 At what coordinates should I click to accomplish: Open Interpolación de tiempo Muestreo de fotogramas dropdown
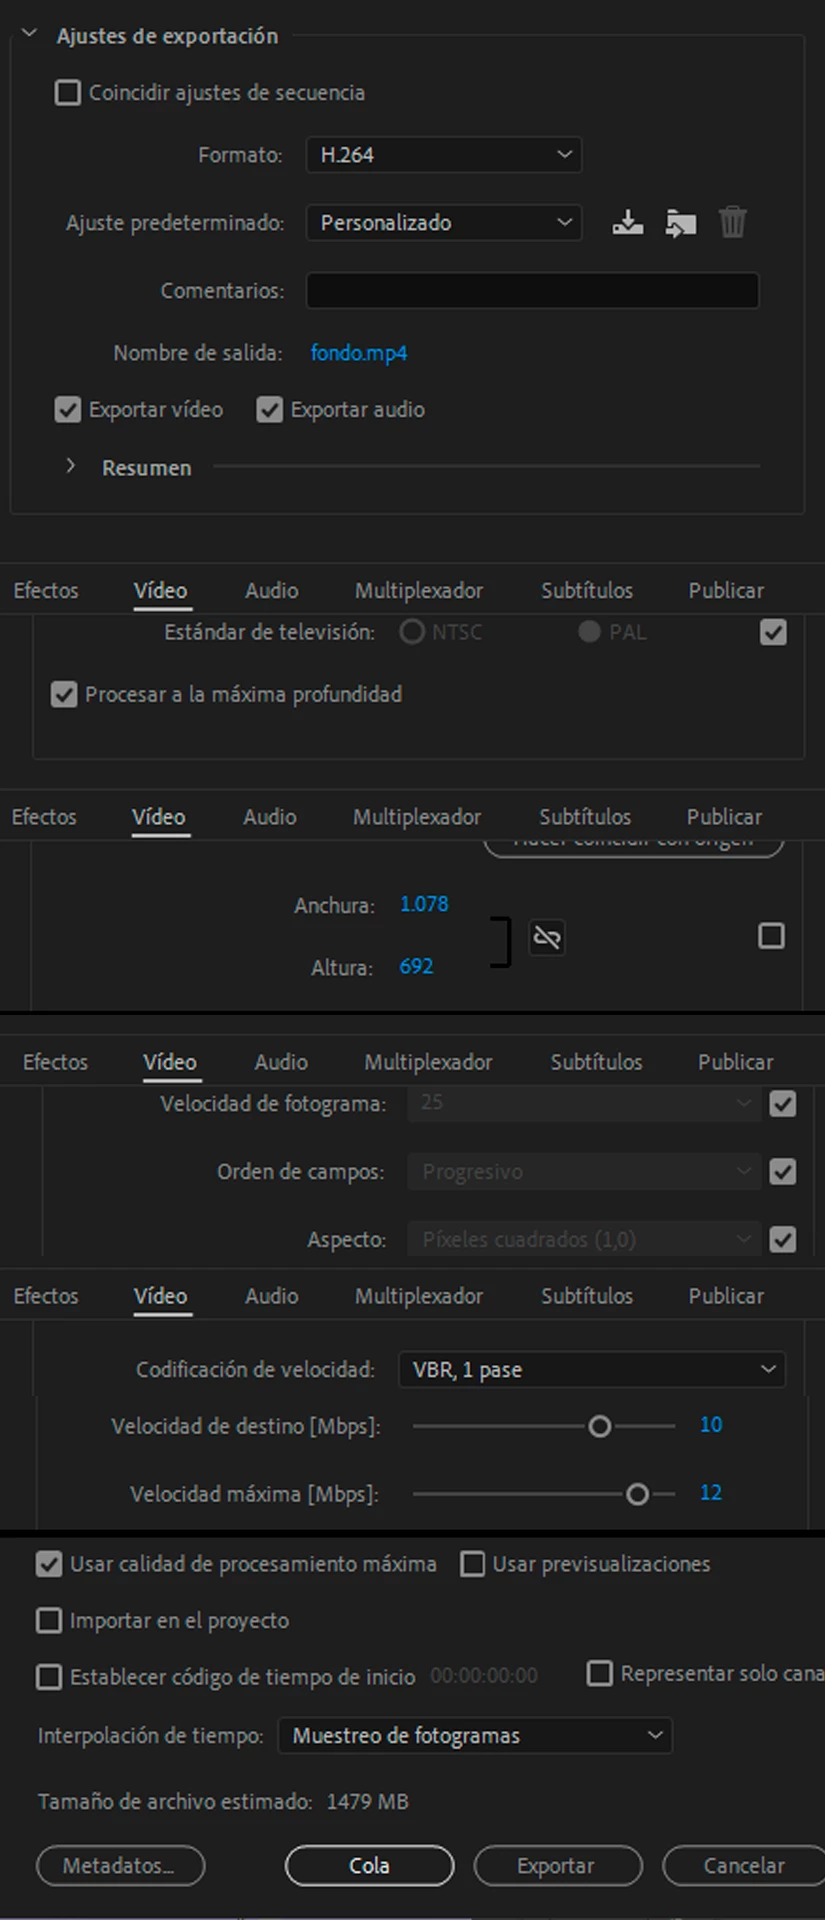click(475, 1735)
